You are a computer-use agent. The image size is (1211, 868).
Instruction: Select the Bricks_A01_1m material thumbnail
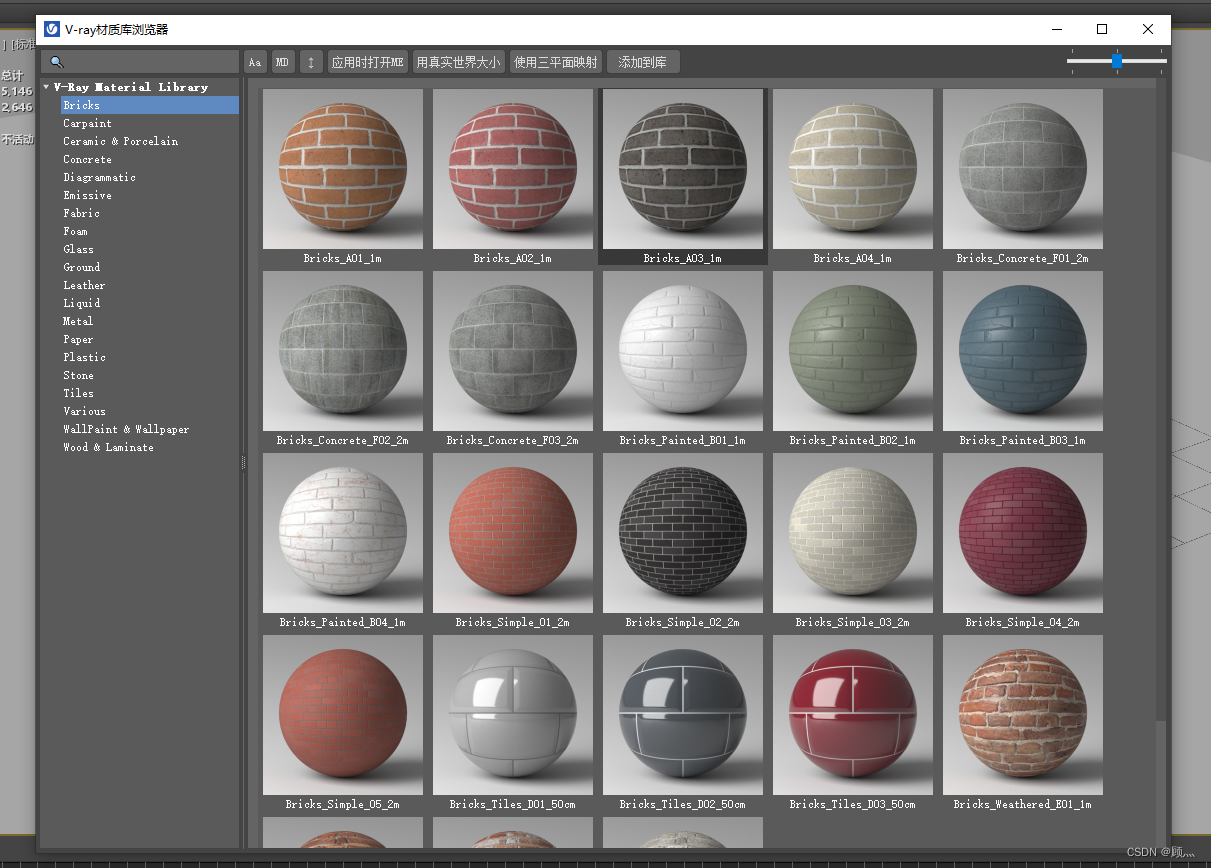click(343, 169)
